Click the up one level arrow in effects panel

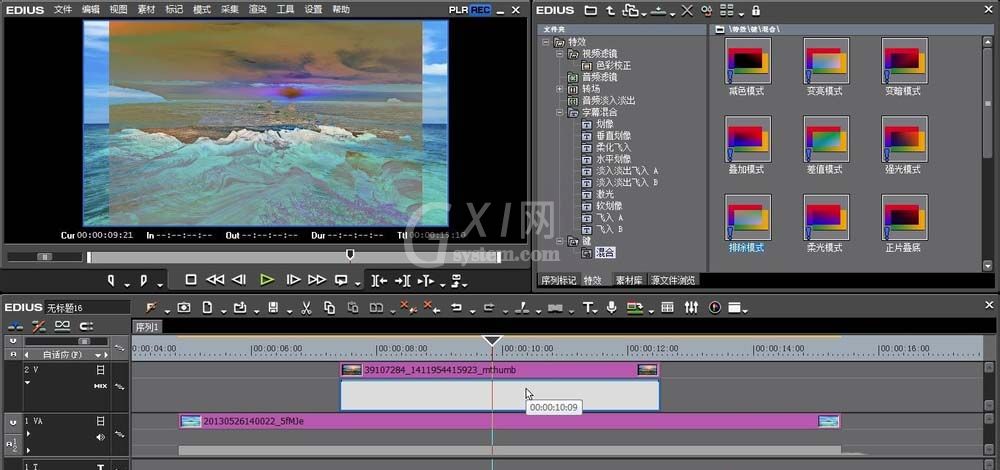pyautogui.click(x=610, y=11)
